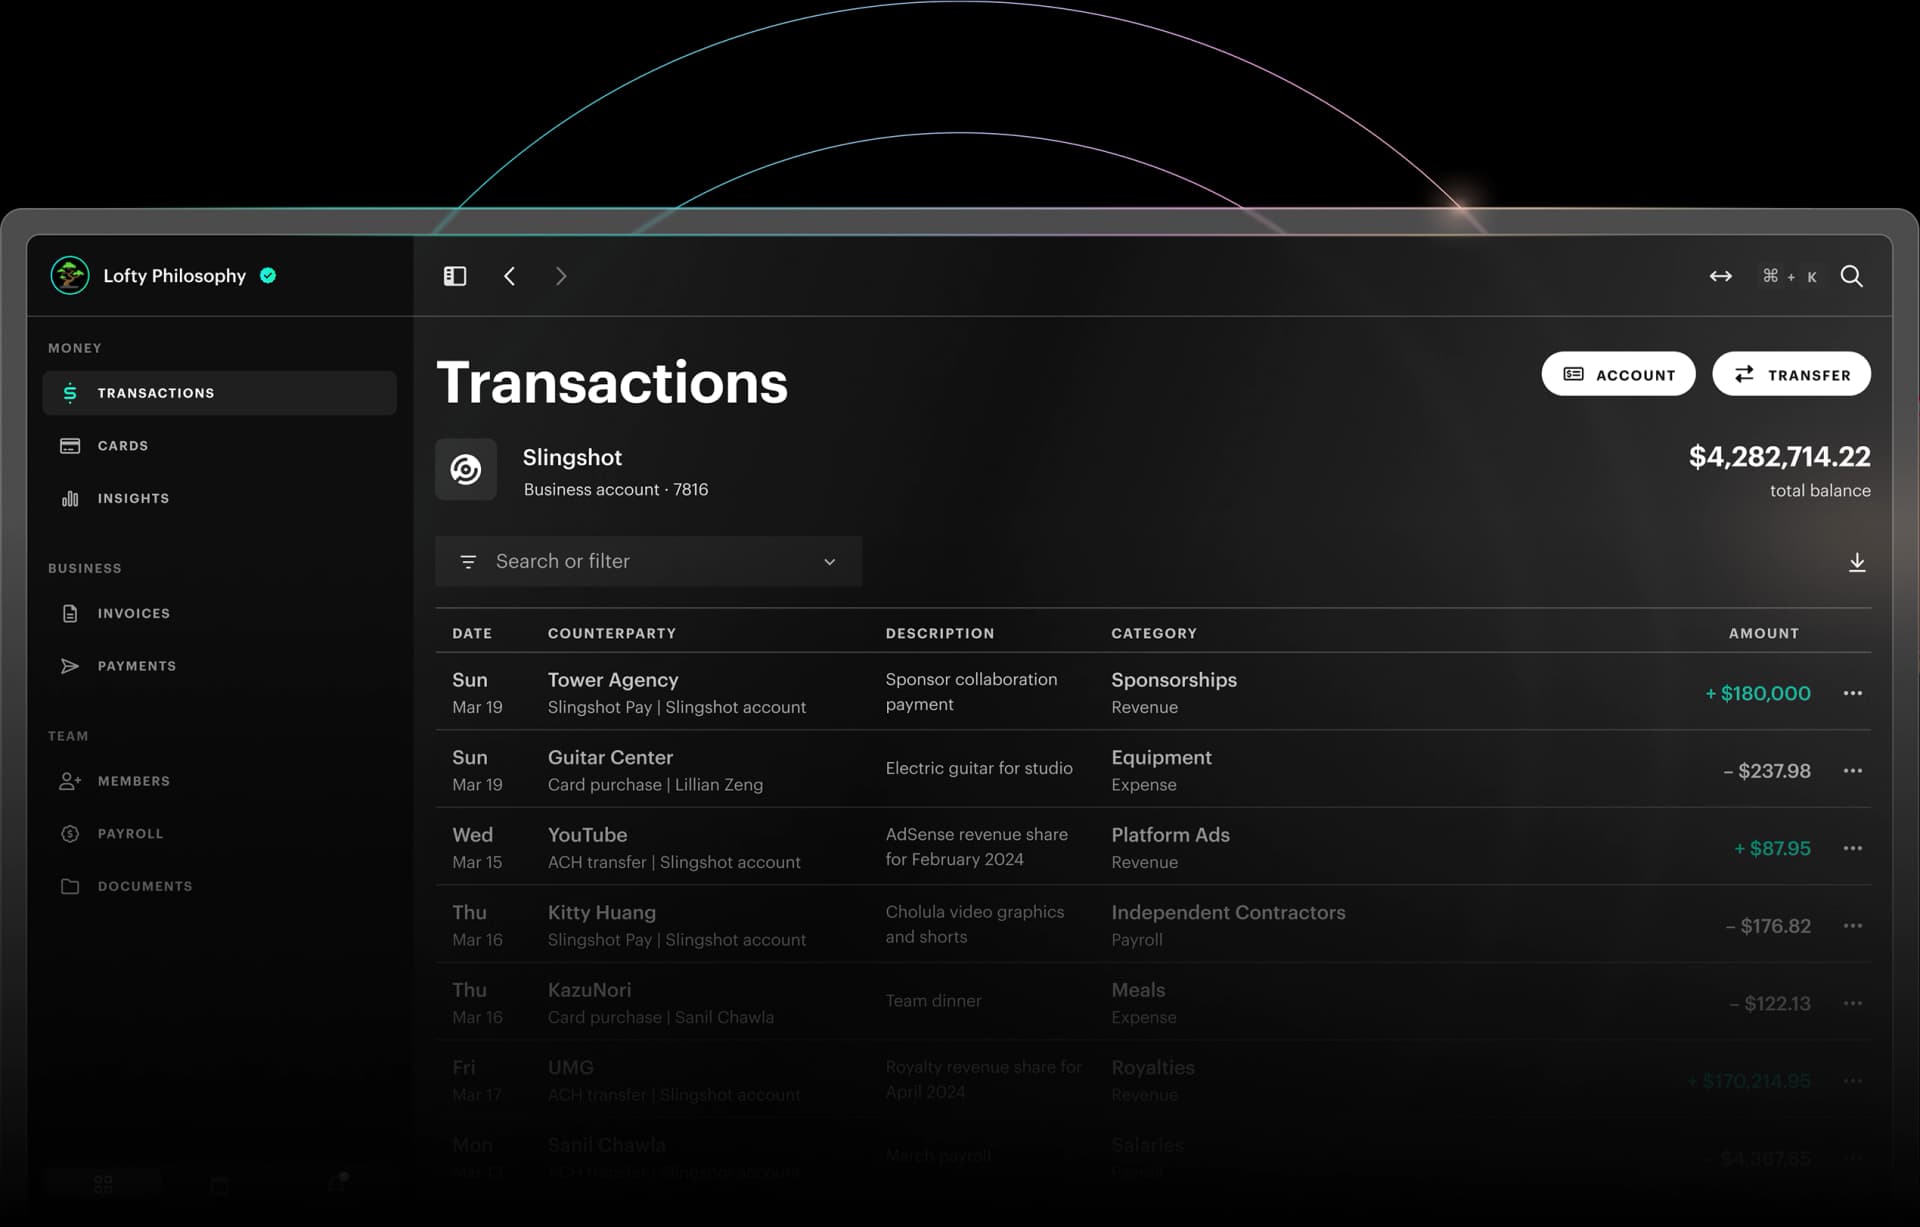Click back navigation arrow
This screenshot has width=1920, height=1227.
pos(509,276)
